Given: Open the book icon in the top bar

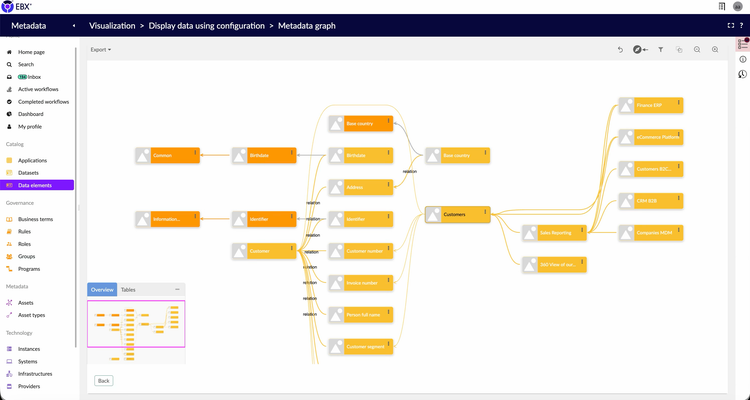Looking at the screenshot, I should click(x=722, y=7).
